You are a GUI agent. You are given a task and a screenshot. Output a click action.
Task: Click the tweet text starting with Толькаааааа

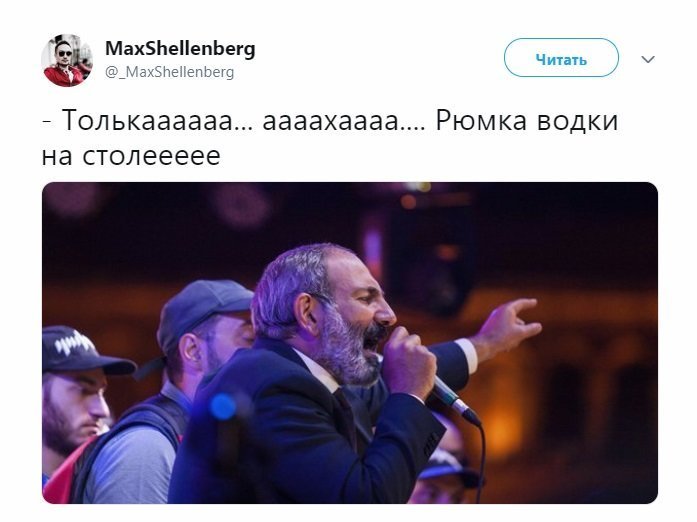coord(330,137)
